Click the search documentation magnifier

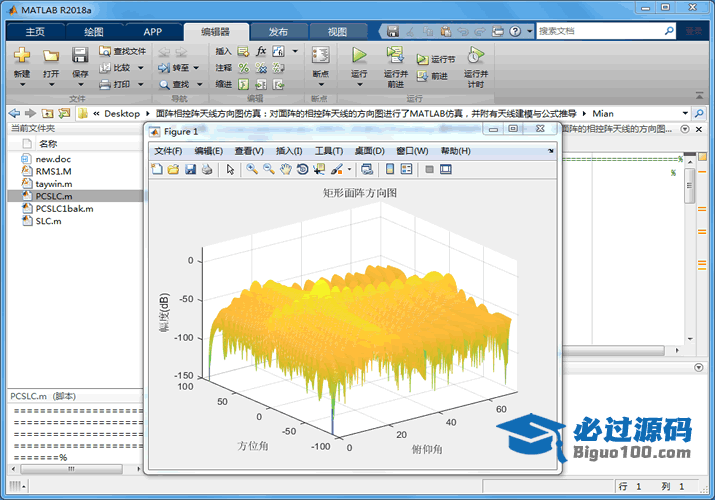tap(669, 31)
